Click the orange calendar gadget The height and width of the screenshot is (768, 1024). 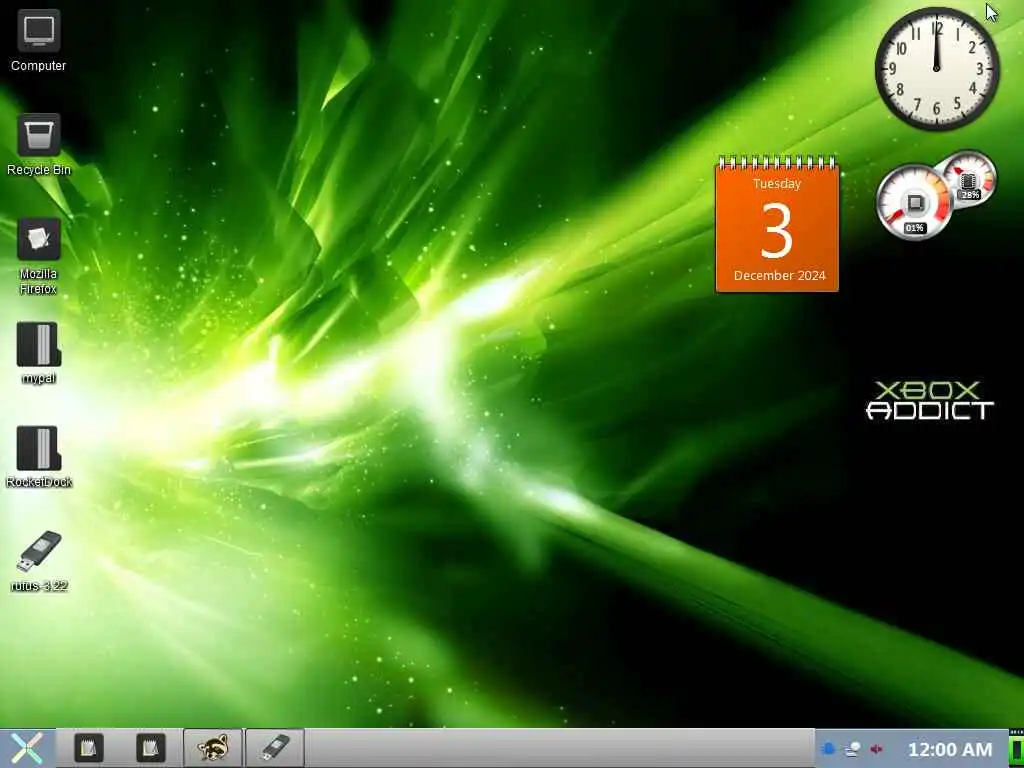pos(777,225)
